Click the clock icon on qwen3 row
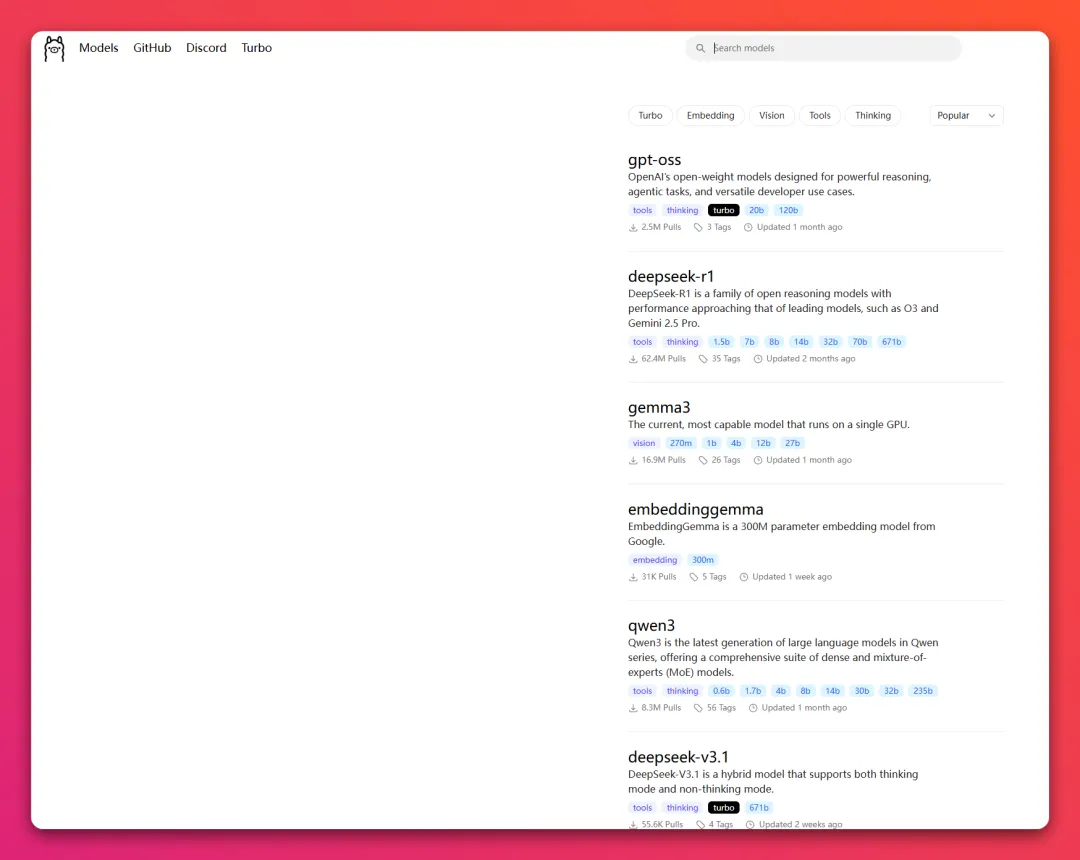This screenshot has height=860, width=1080. point(753,708)
